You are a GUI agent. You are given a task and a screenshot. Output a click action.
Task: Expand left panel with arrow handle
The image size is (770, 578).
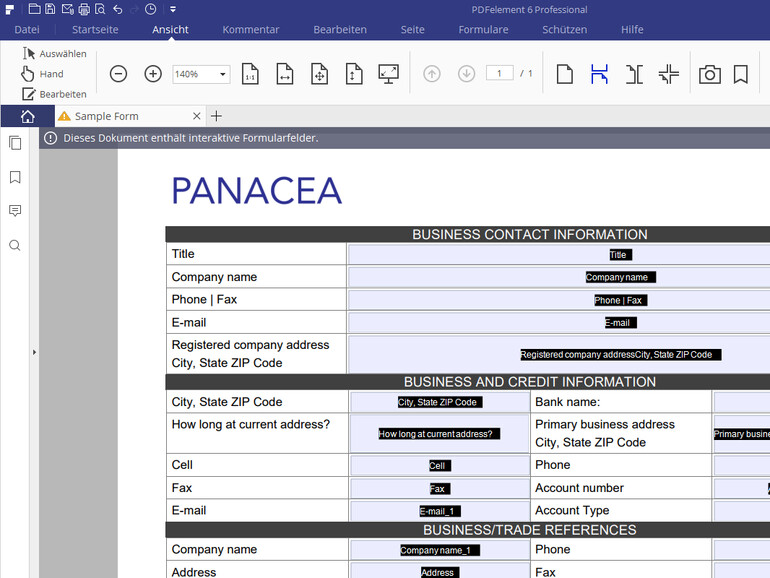[x=34, y=352]
